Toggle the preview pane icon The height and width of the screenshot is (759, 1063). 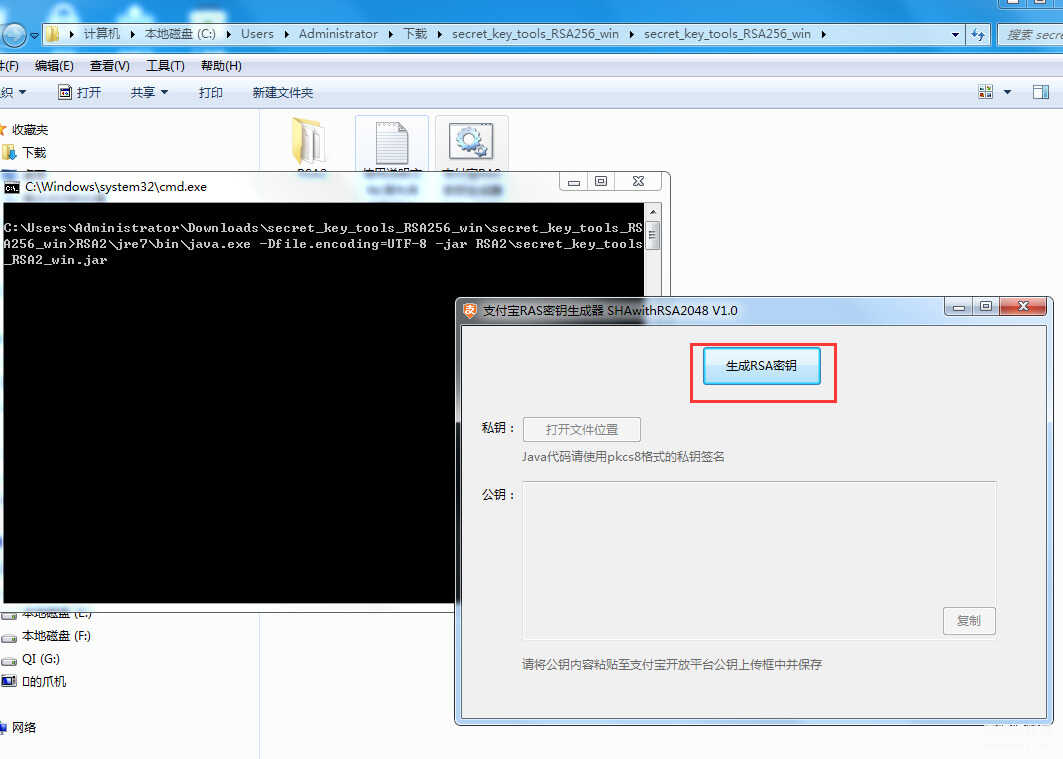click(x=1041, y=92)
